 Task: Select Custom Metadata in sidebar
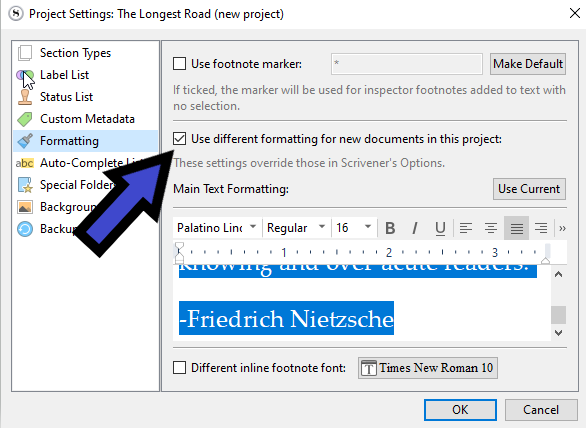pos(87,119)
